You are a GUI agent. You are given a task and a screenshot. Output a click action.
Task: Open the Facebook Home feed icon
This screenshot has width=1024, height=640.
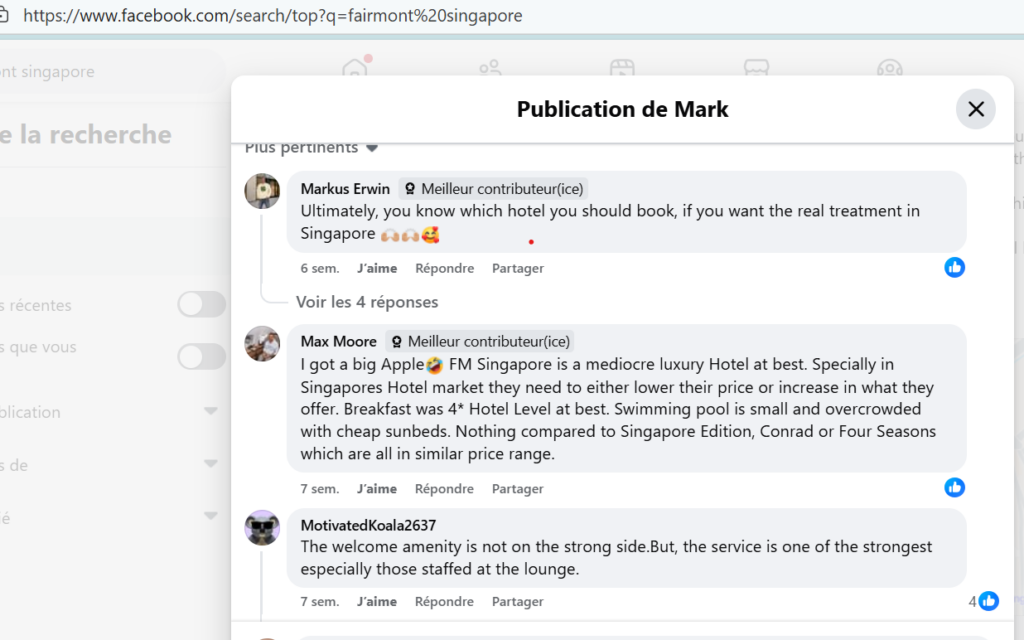point(354,70)
